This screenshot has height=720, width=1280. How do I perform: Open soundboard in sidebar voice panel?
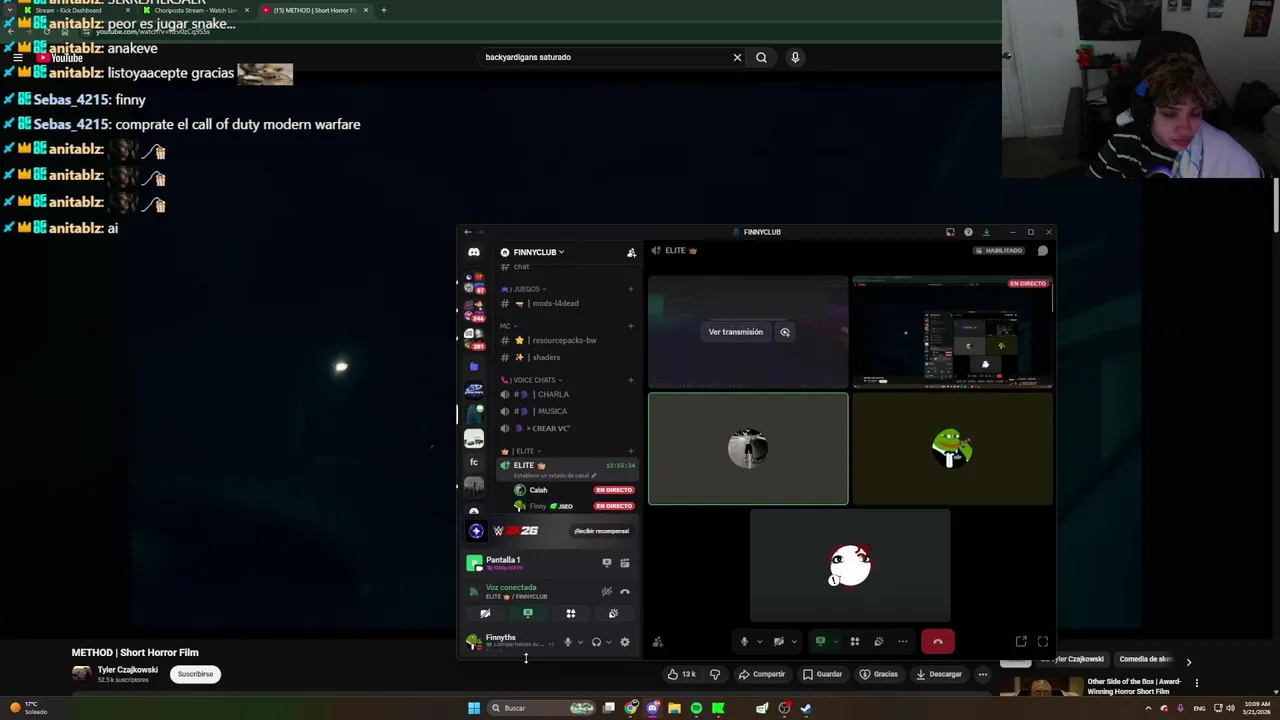[613, 613]
